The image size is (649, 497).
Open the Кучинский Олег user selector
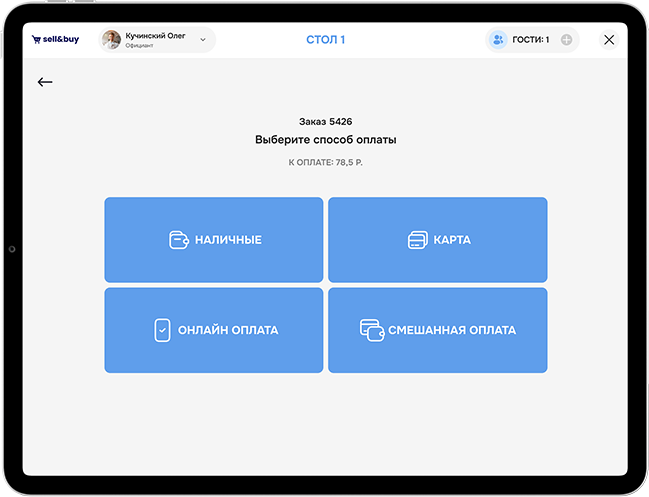(x=157, y=40)
